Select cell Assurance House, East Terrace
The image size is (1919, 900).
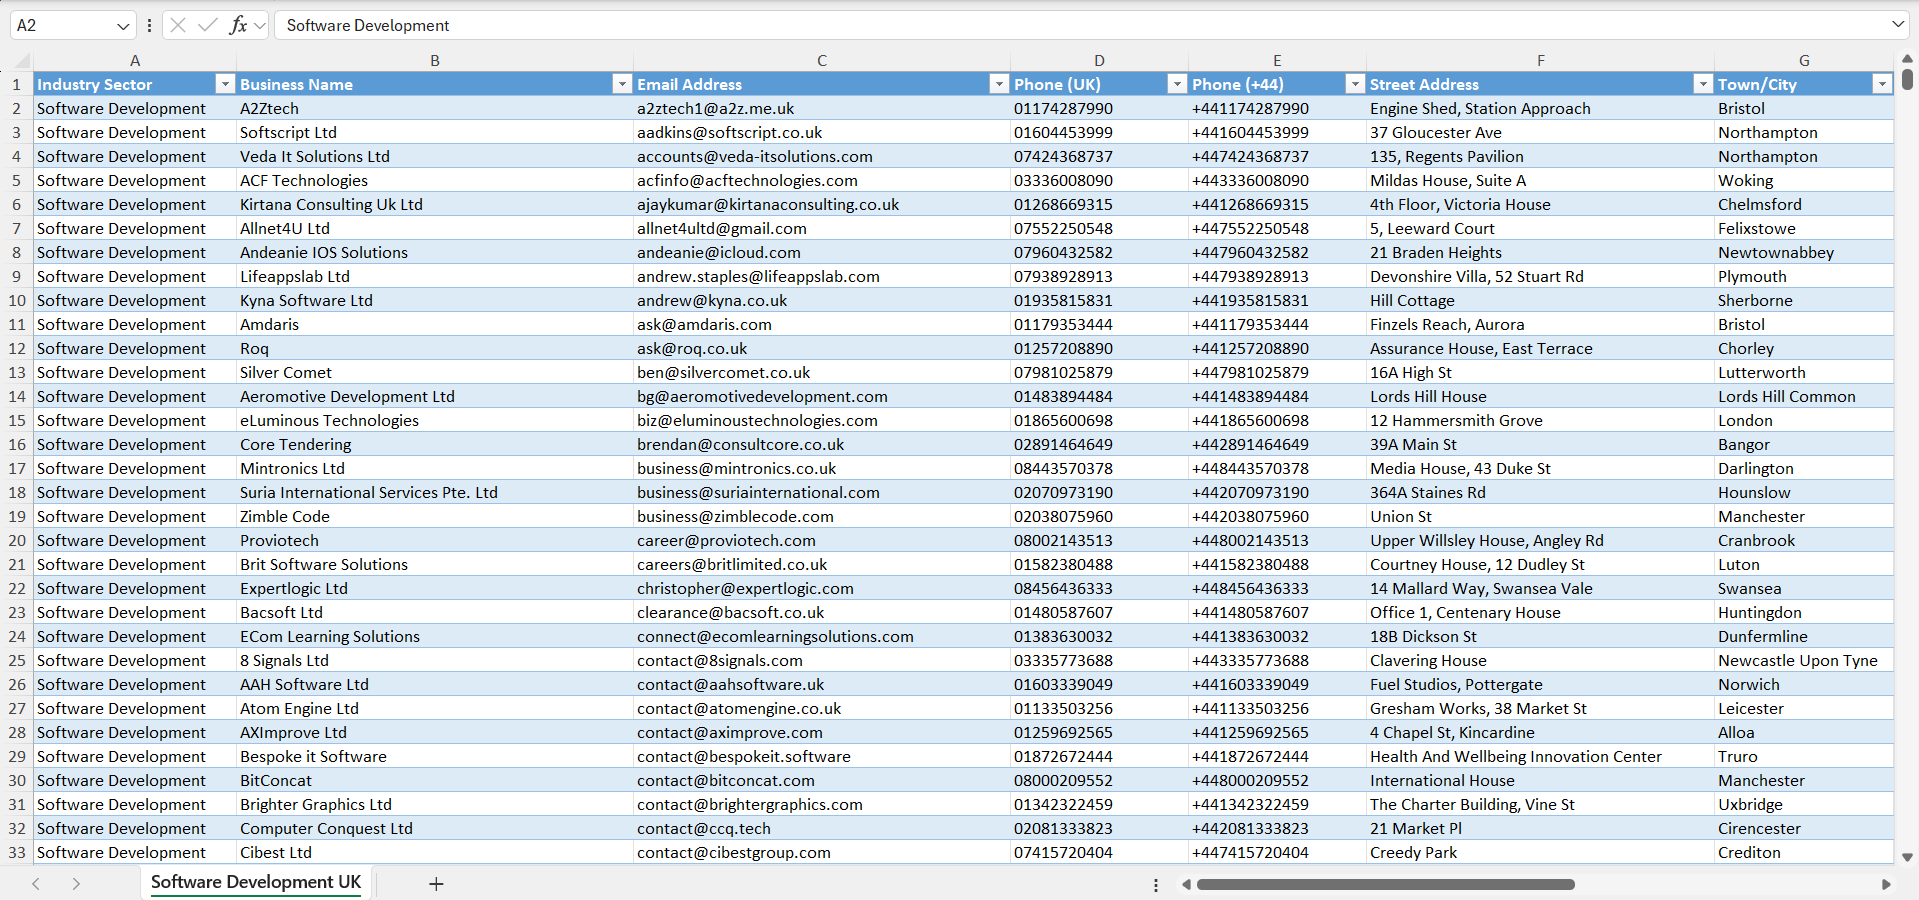(x=1540, y=348)
